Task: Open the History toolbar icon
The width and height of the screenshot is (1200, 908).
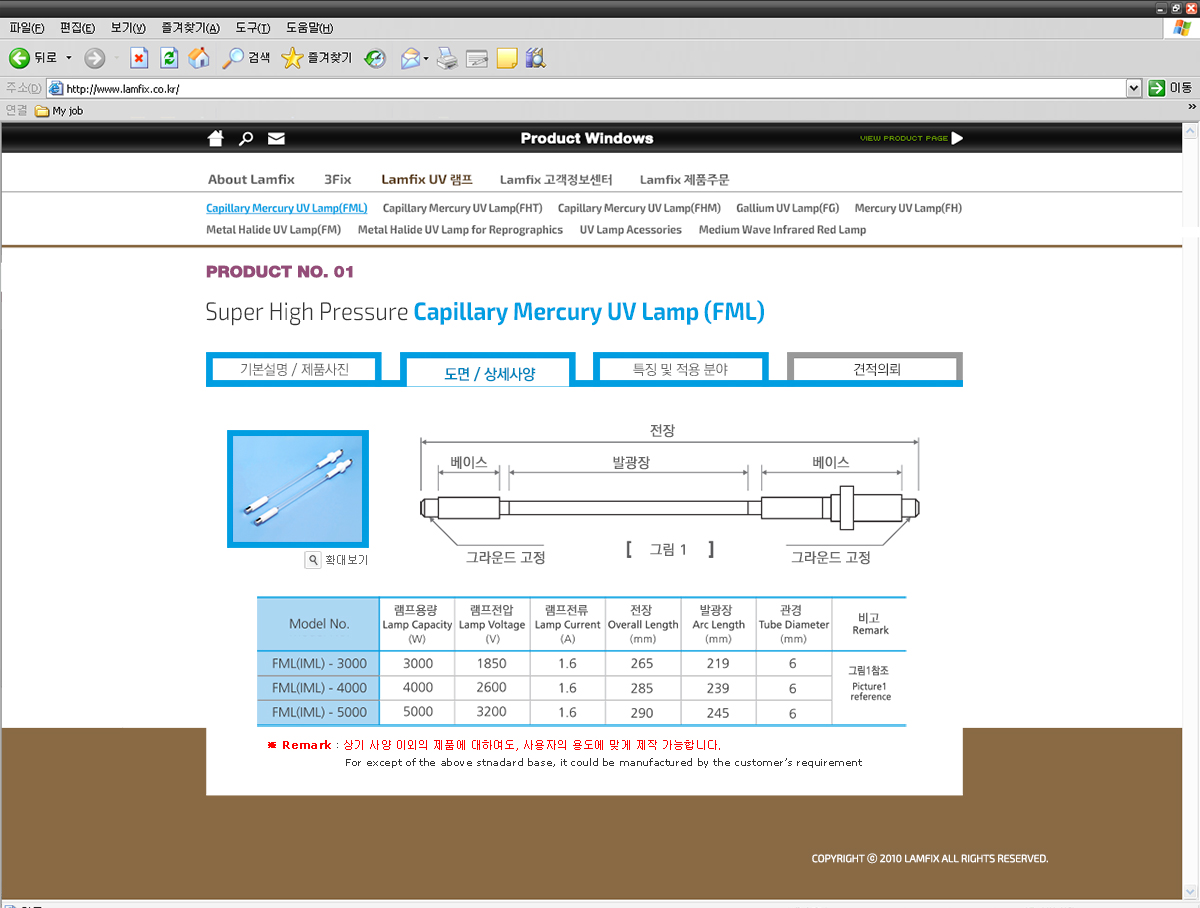Action: (375, 58)
